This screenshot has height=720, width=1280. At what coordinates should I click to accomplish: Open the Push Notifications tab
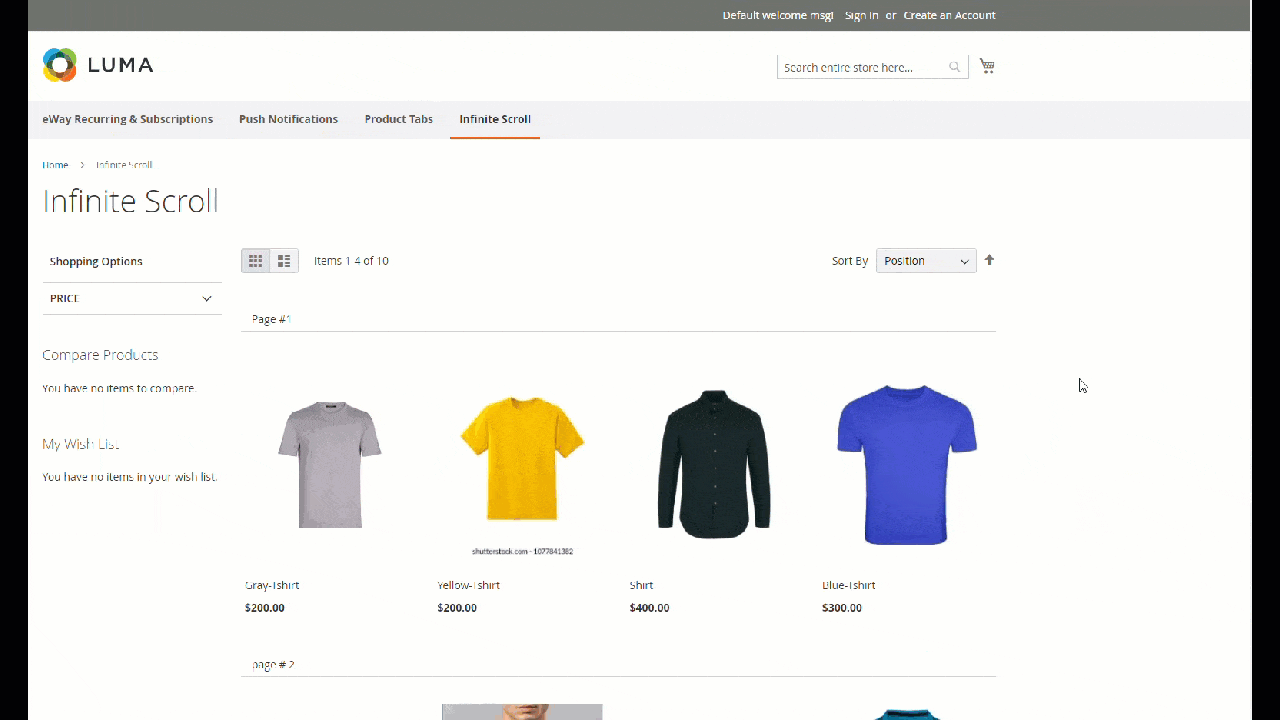click(x=288, y=119)
